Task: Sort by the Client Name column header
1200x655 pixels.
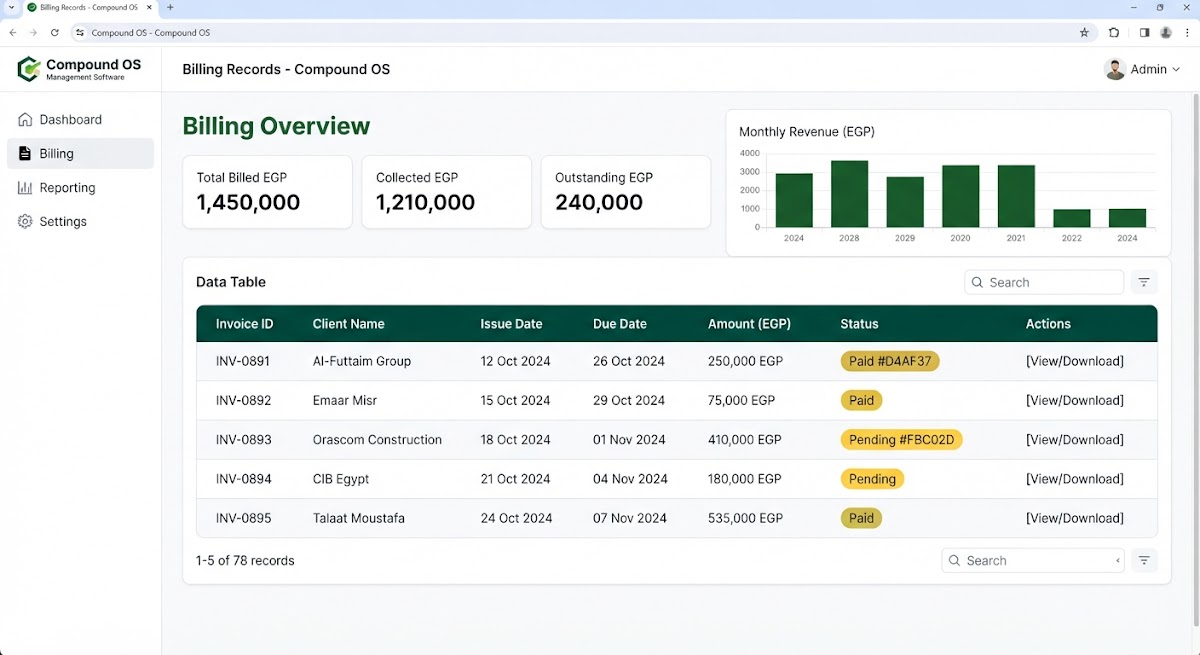Action: click(x=348, y=324)
